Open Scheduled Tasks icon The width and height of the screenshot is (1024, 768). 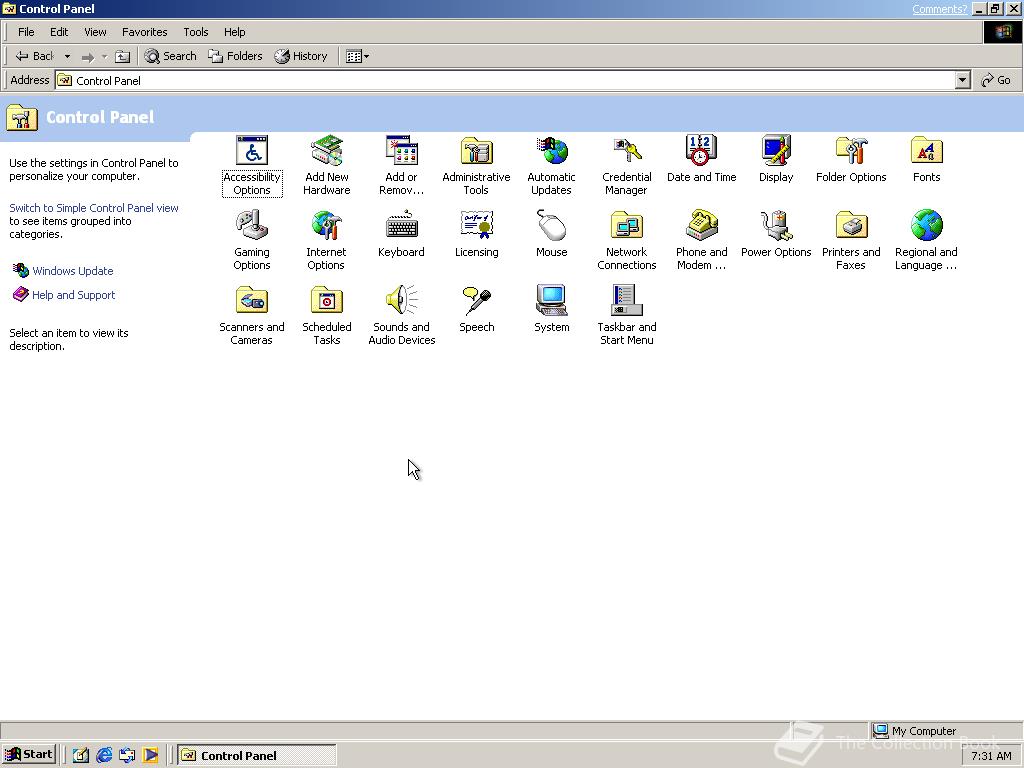coord(327,300)
